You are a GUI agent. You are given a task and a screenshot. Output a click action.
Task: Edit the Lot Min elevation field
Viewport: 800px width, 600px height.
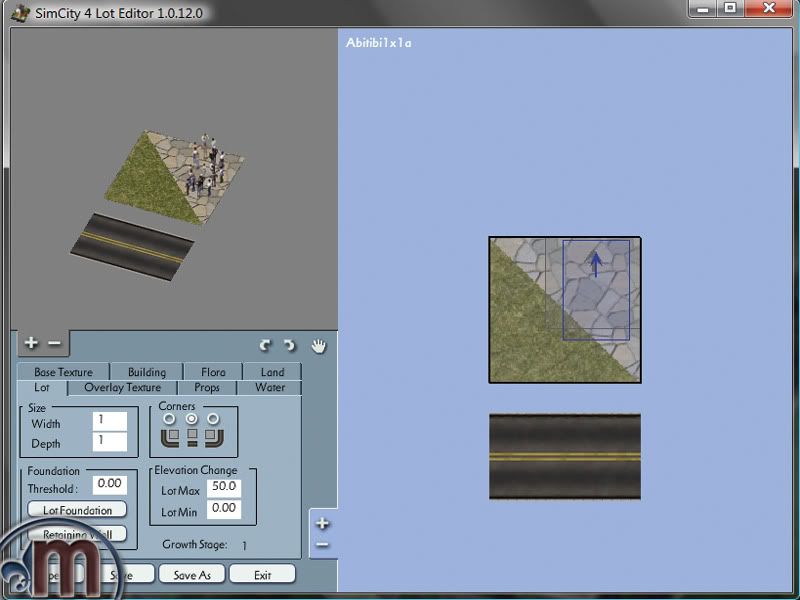click(x=224, y=509)
